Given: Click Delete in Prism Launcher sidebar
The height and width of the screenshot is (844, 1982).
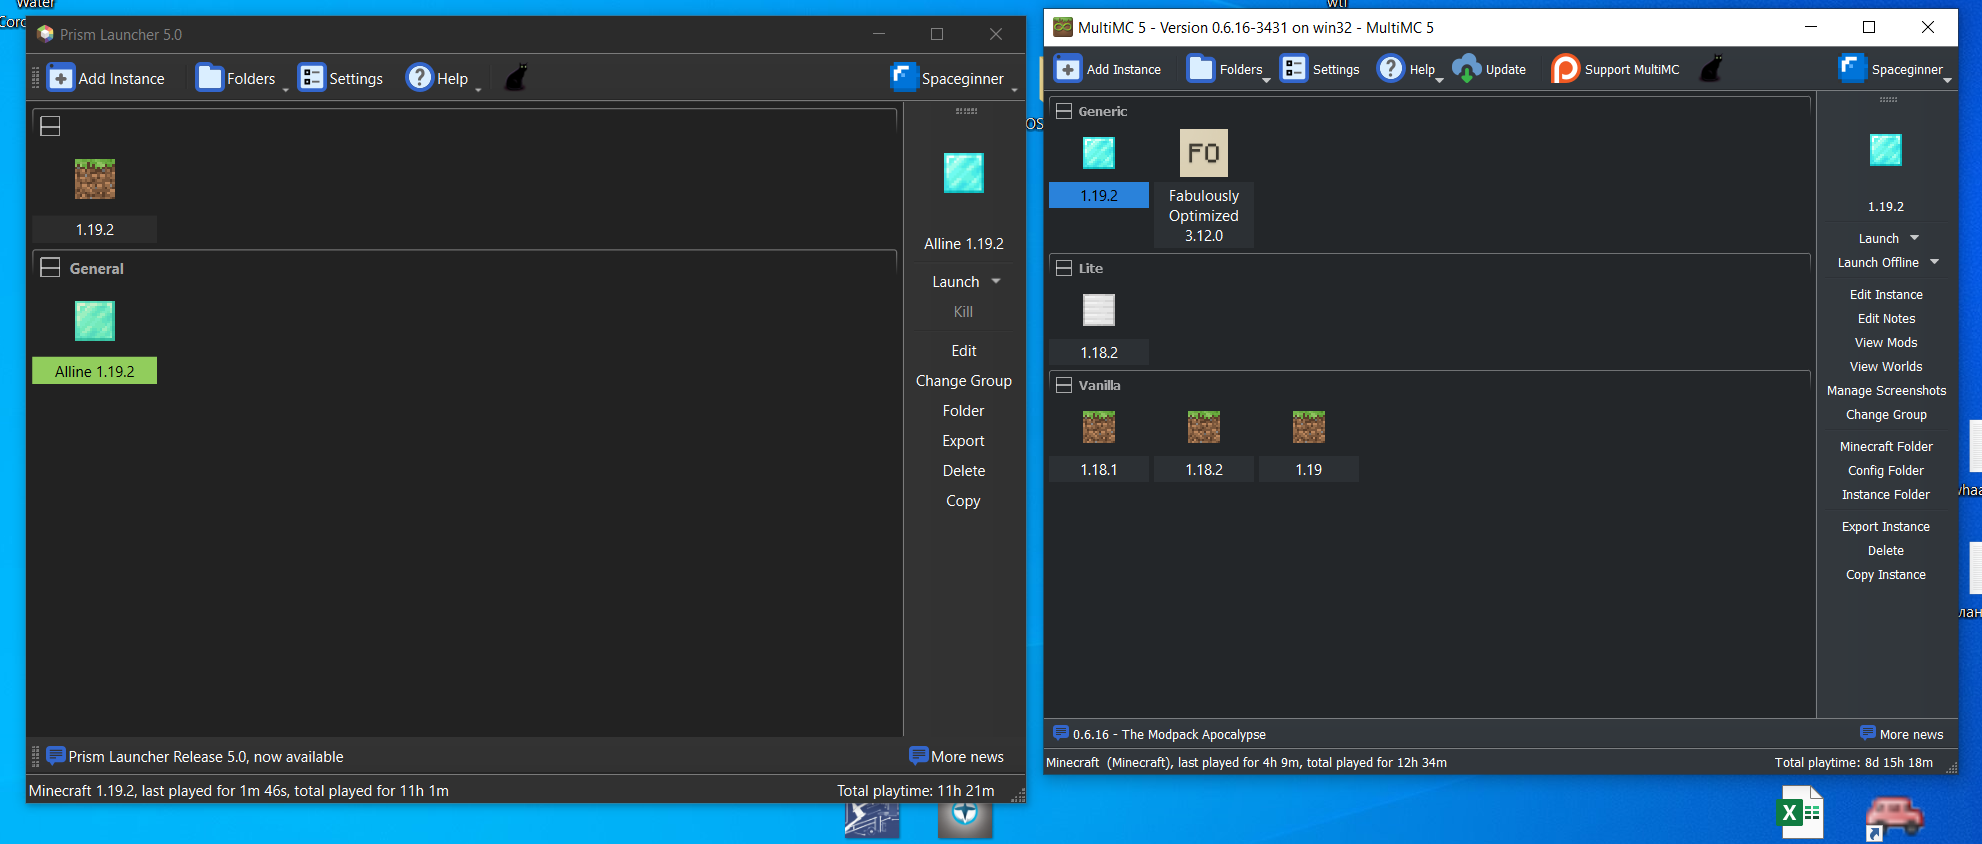Looking at the screenshot, I should tap(964, 471).
